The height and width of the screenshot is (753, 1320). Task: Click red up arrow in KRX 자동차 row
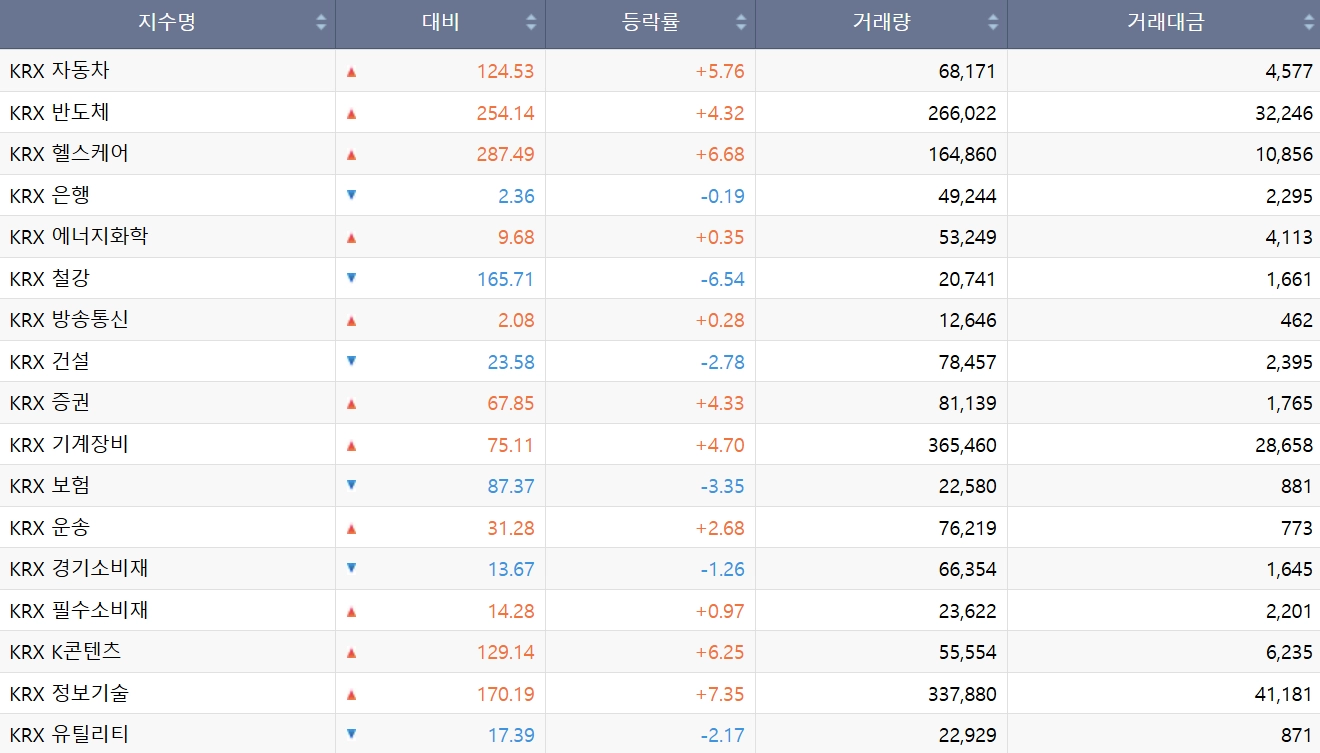pos(351,72)
